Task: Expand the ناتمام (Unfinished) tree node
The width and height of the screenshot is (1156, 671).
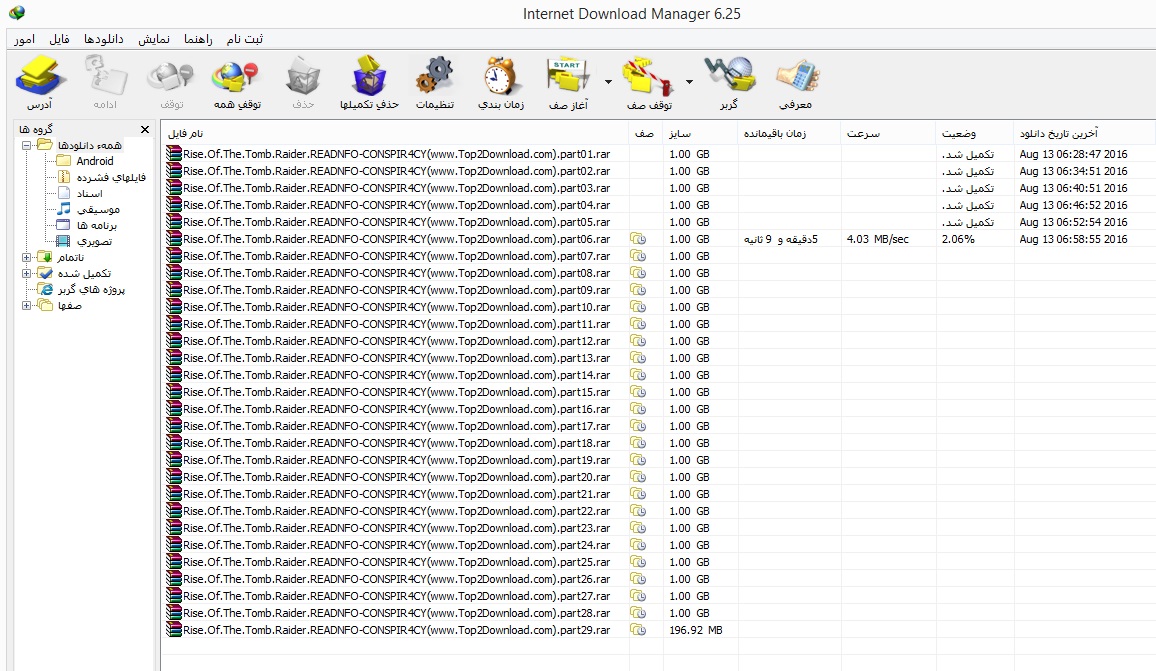Action: pos(27,257)
